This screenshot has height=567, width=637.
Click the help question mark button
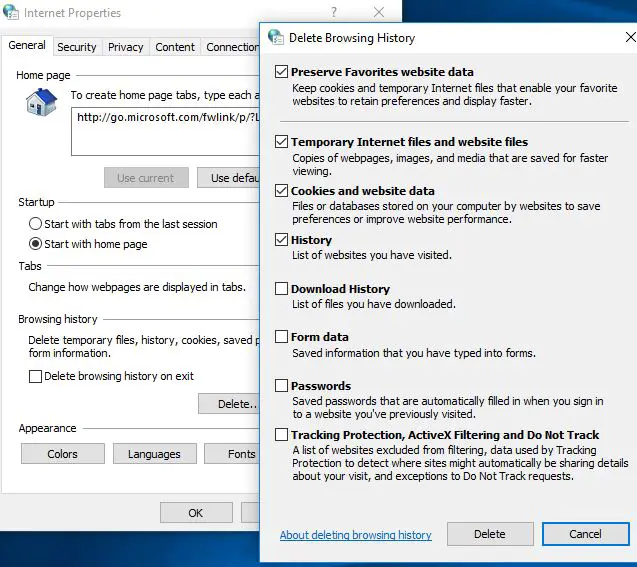(x=333, y=13)
